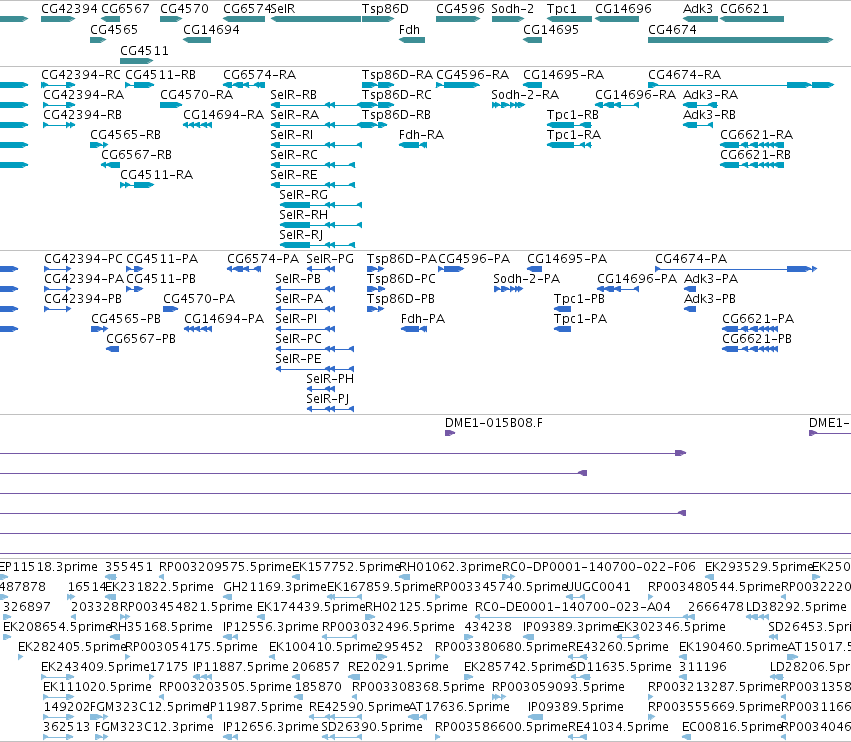Click transcript SelR-RJ label
This screenshot has height=742, width=851.
pyautogui.click(x=301, y=235)
